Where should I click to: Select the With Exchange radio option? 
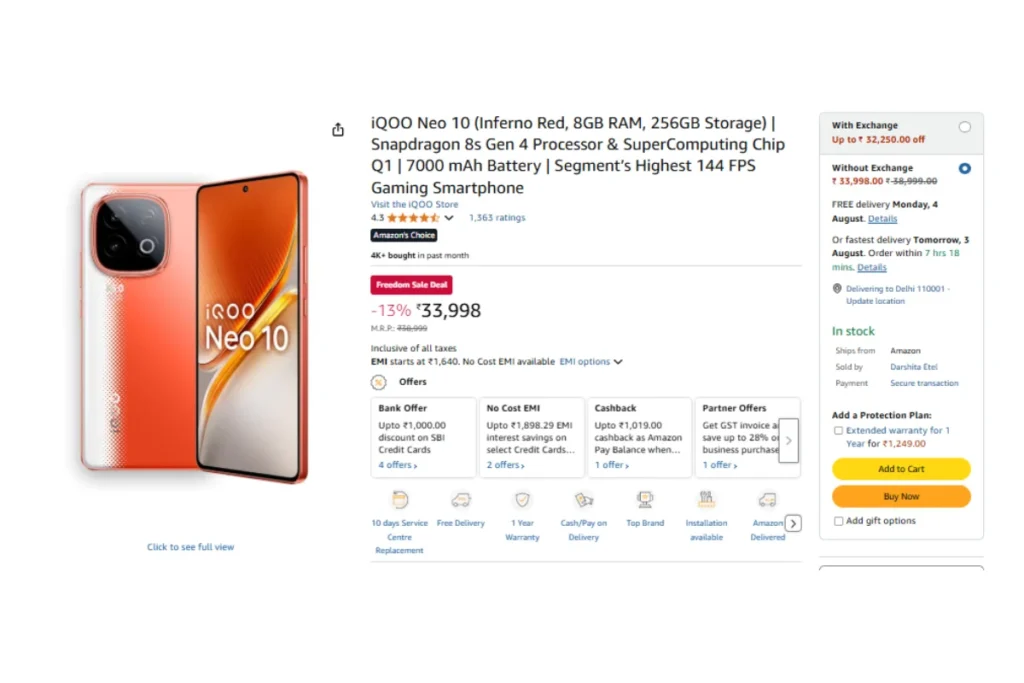(964, 127)
